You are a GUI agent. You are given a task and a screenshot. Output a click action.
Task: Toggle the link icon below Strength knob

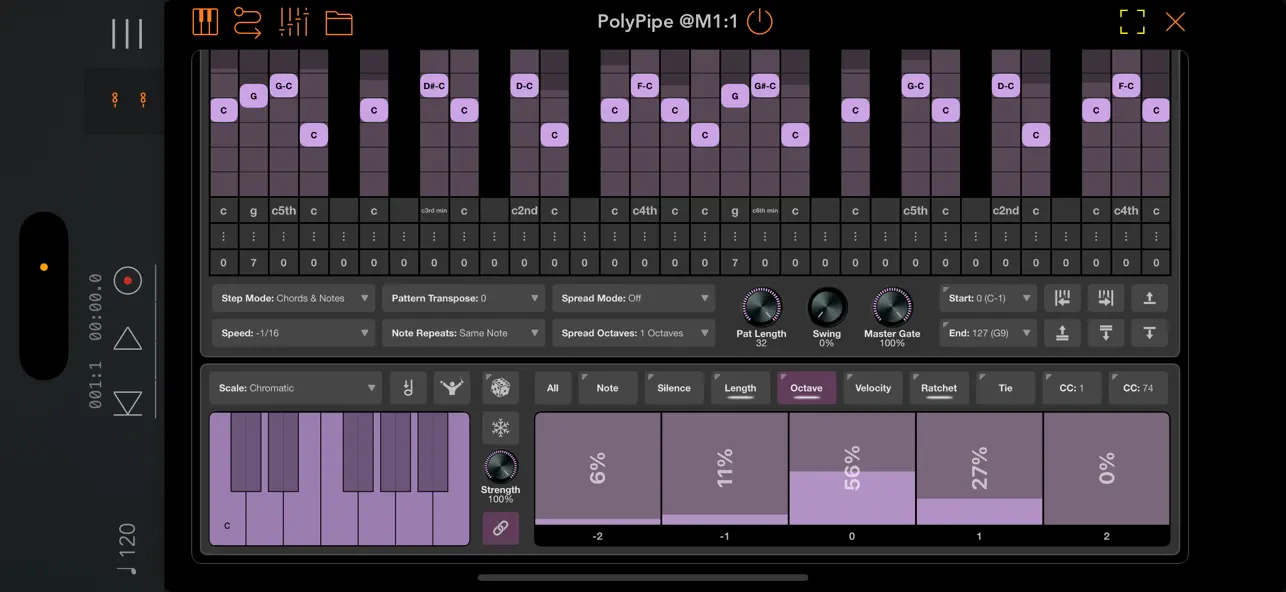click(x=501, y=529)
